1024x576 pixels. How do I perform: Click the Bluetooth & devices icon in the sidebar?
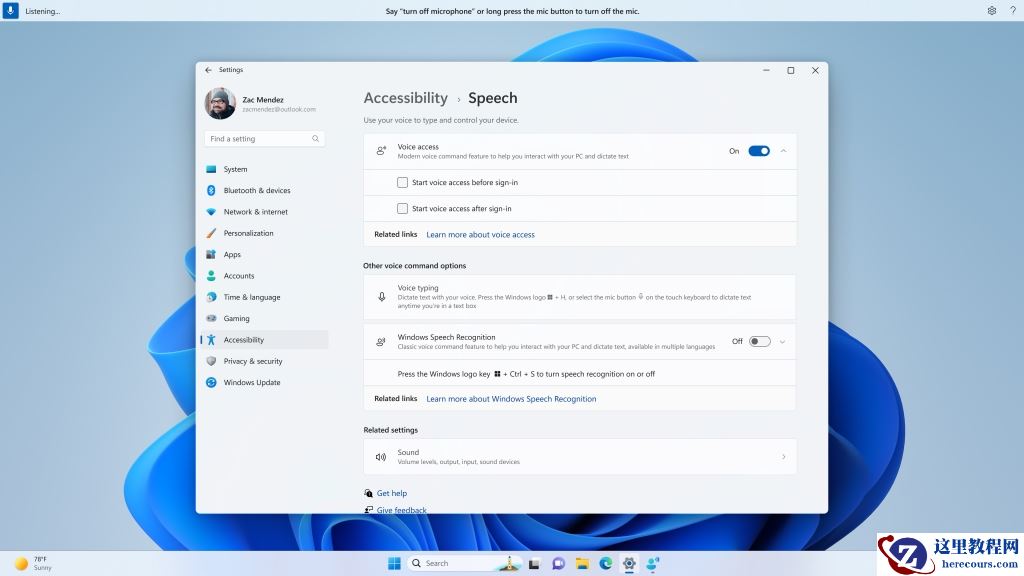pyautogui.click(x=212, y=190)
